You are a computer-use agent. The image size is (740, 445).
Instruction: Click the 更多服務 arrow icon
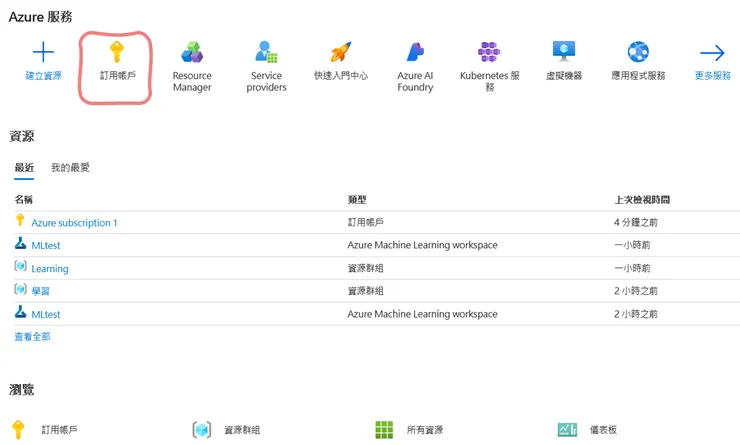point(712,52)
